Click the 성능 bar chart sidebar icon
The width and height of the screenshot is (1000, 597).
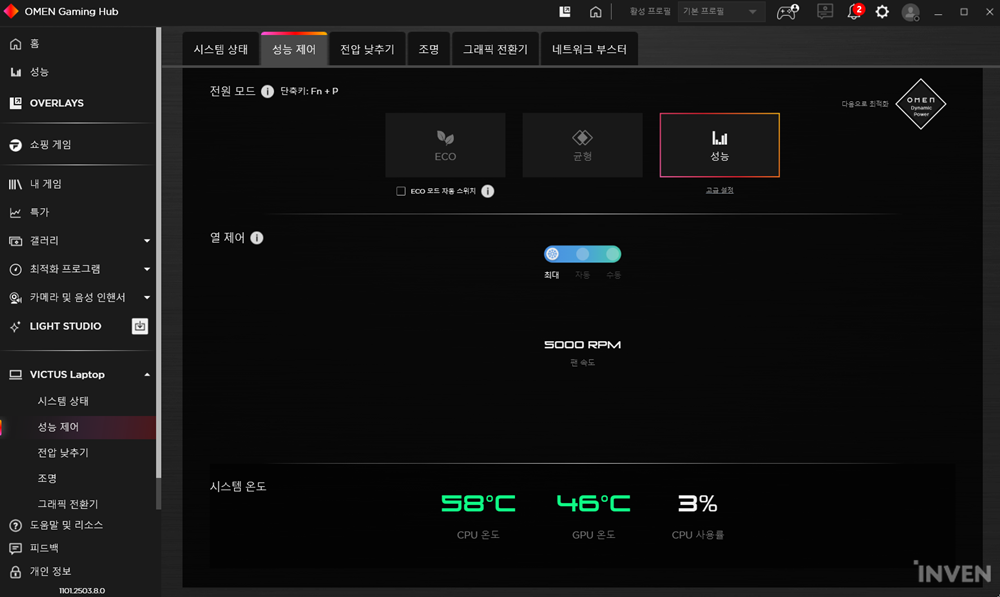coord(15,72)
